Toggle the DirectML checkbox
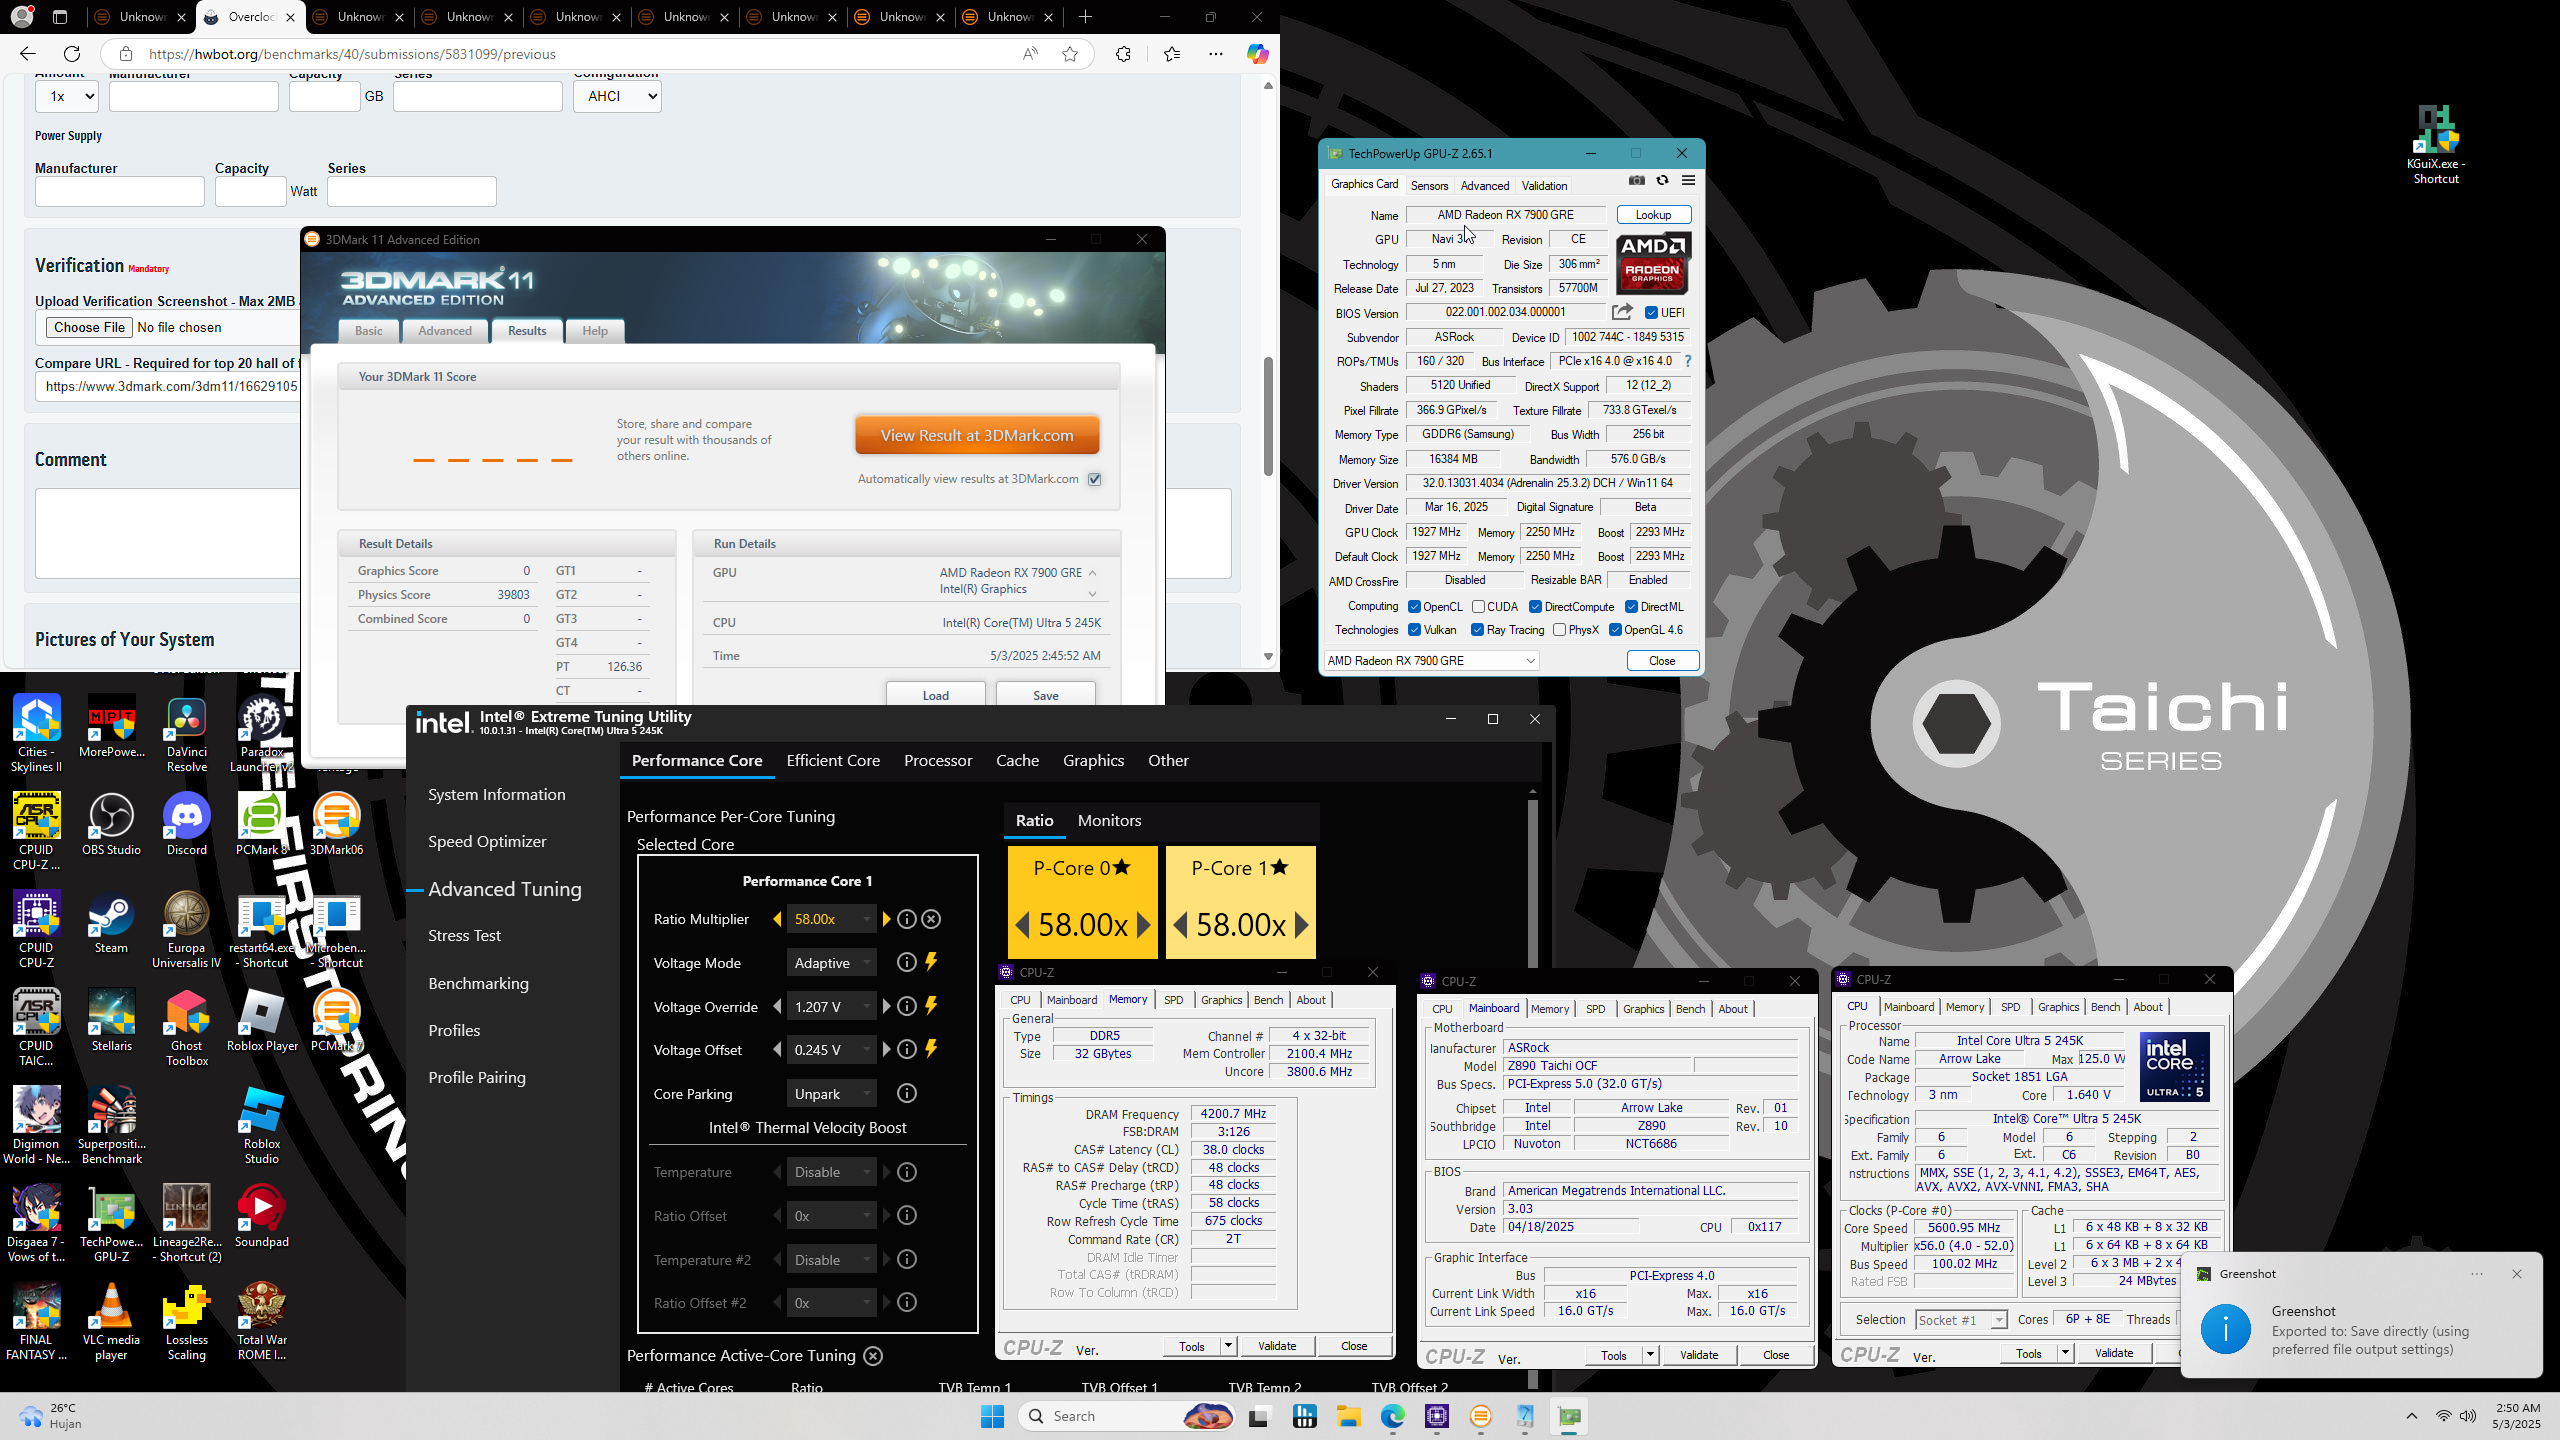The image size is (2560, 1440). (1631, 607)
